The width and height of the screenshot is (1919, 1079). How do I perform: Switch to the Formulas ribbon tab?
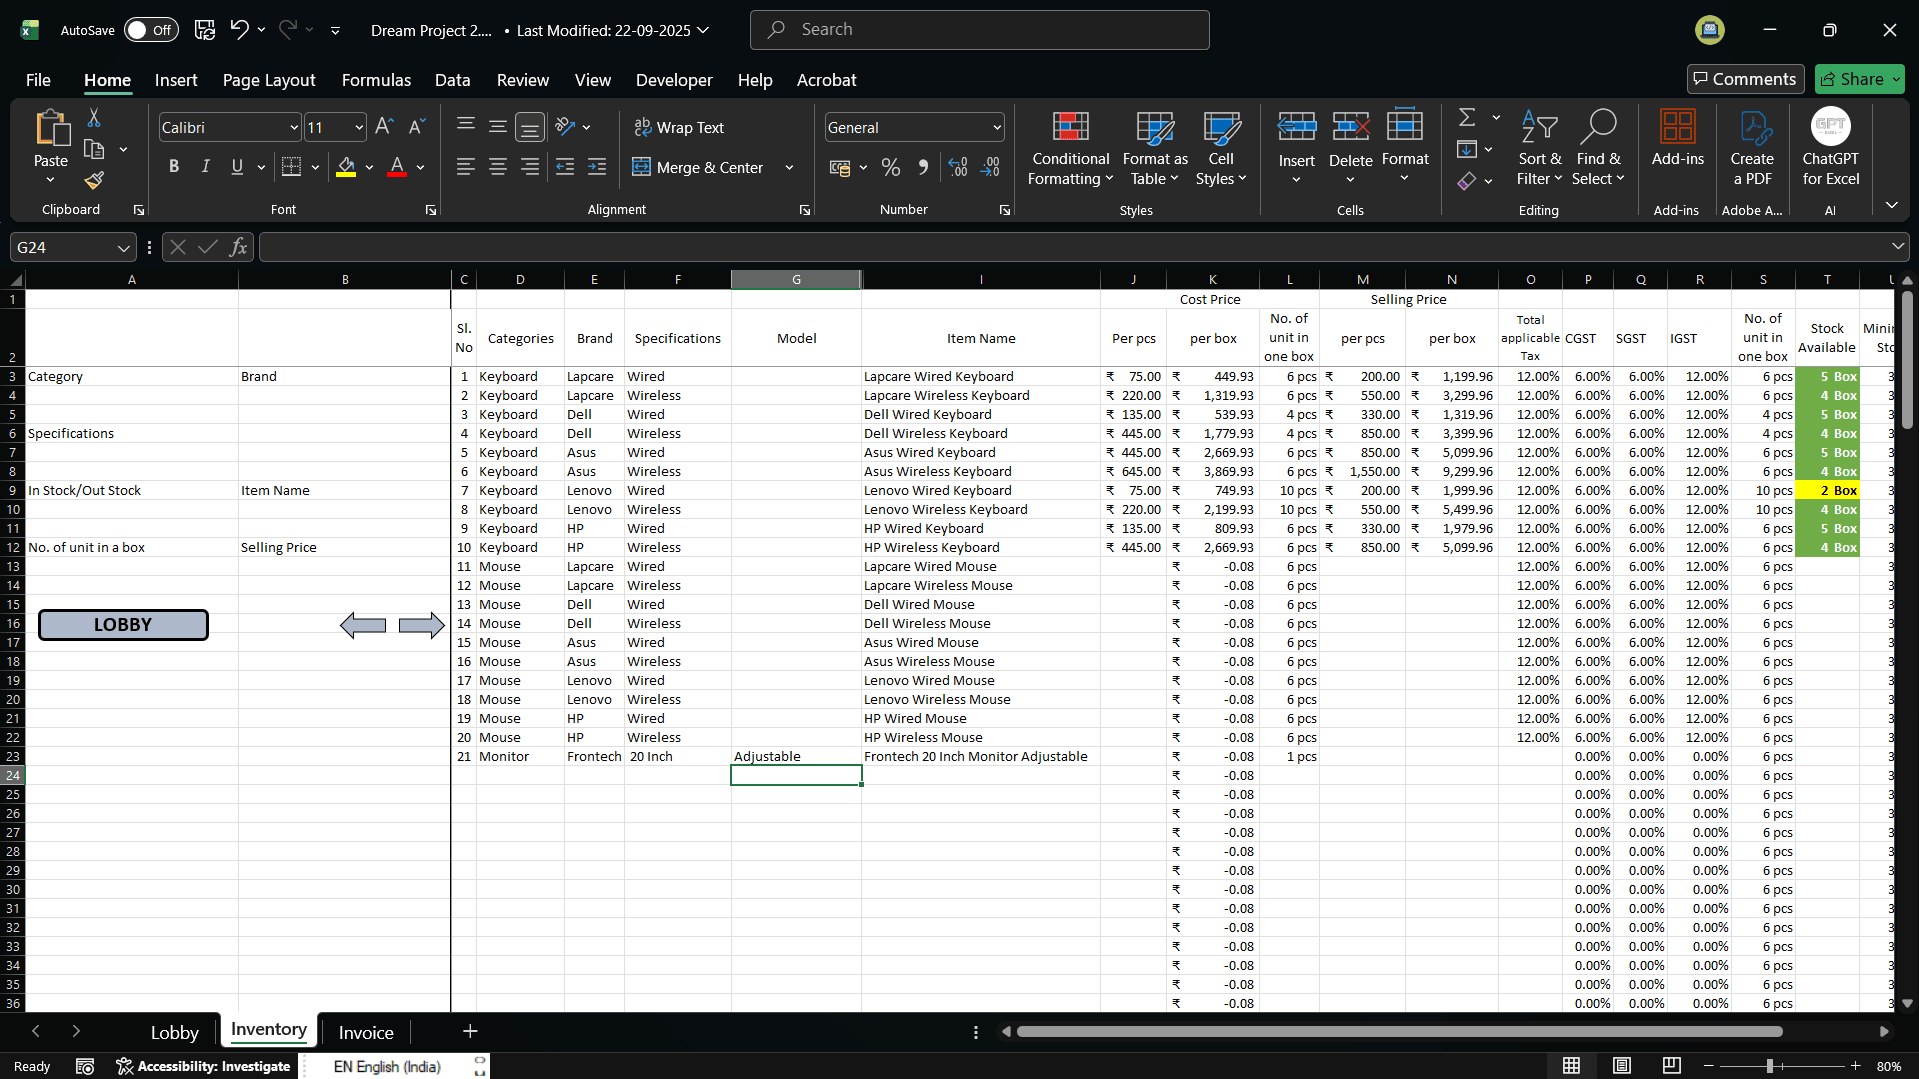pyautogui.click(x=376, y=80)
